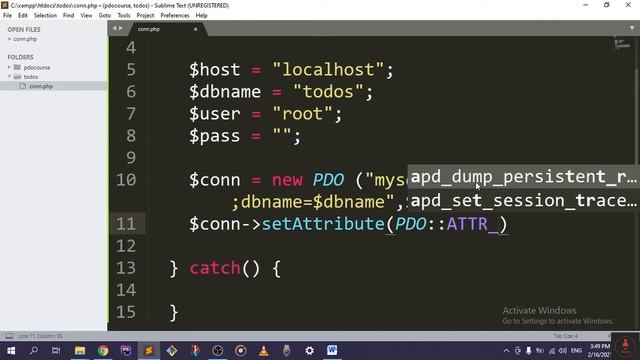640x360 pixels.
Task: Open the Edit menu
Action: tap(22, 16)
